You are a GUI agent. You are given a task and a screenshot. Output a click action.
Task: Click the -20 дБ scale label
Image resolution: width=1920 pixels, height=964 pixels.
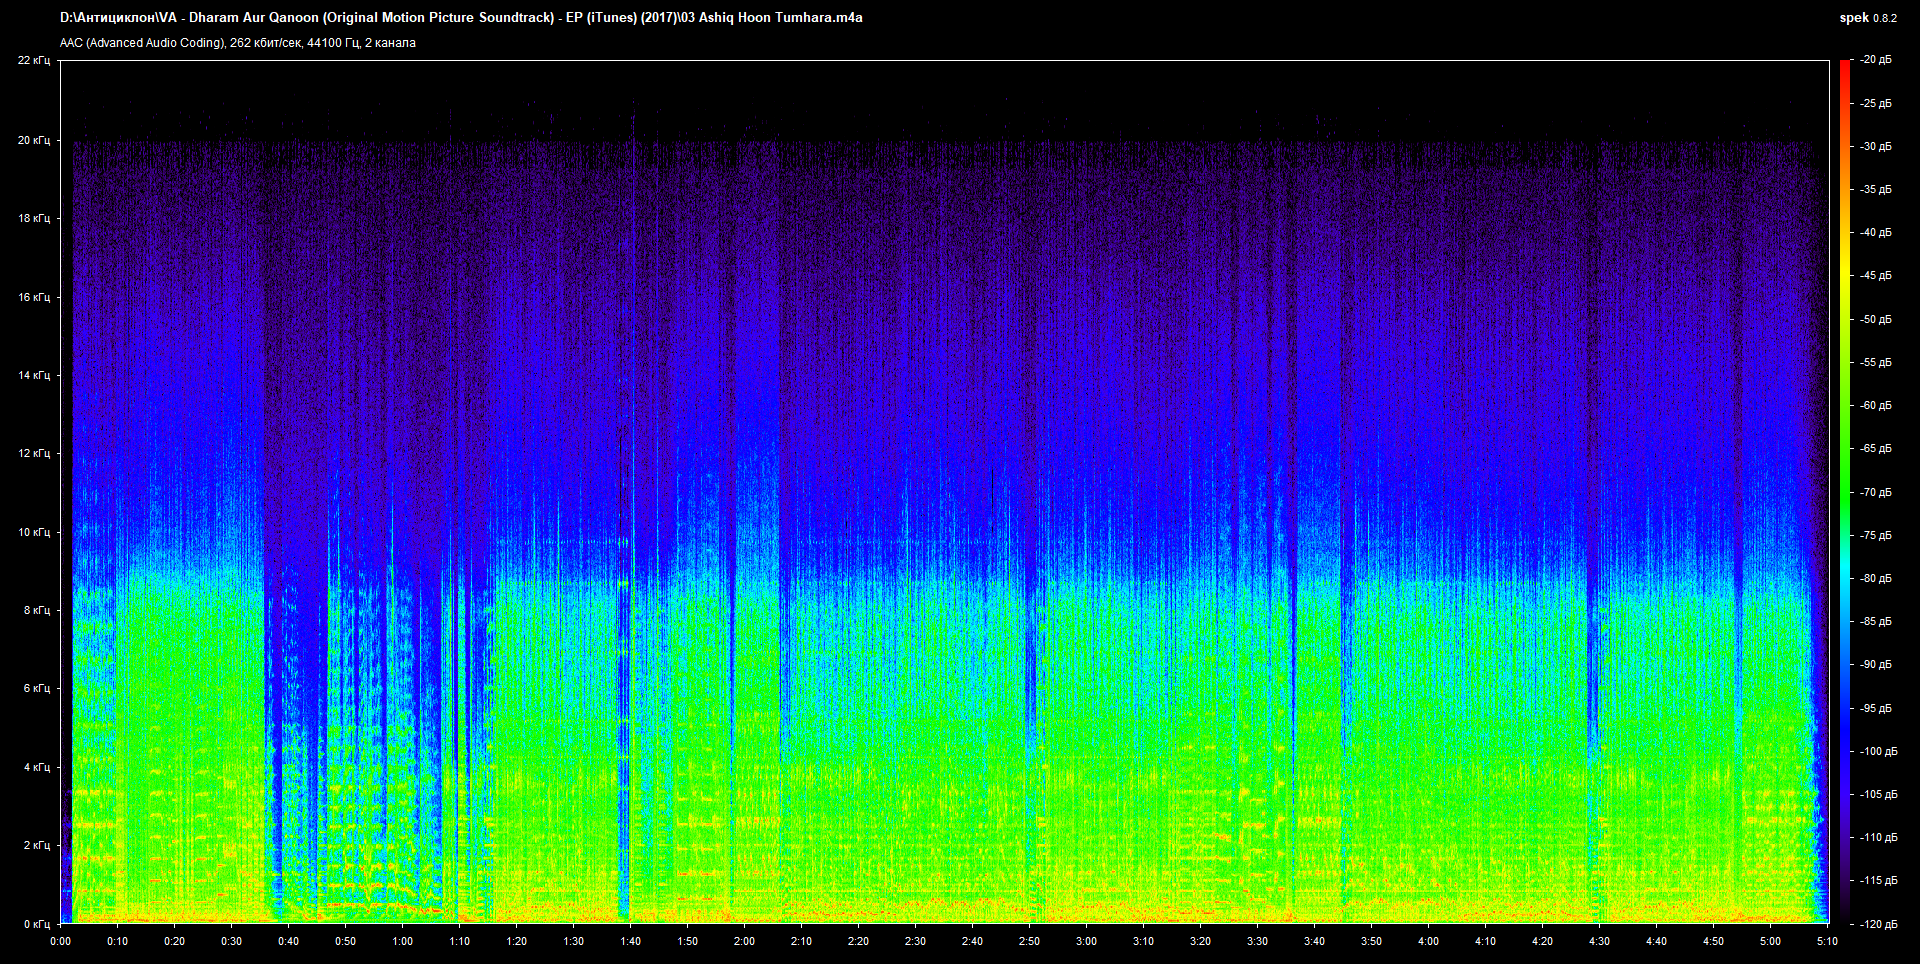(x=1875, y=60)
